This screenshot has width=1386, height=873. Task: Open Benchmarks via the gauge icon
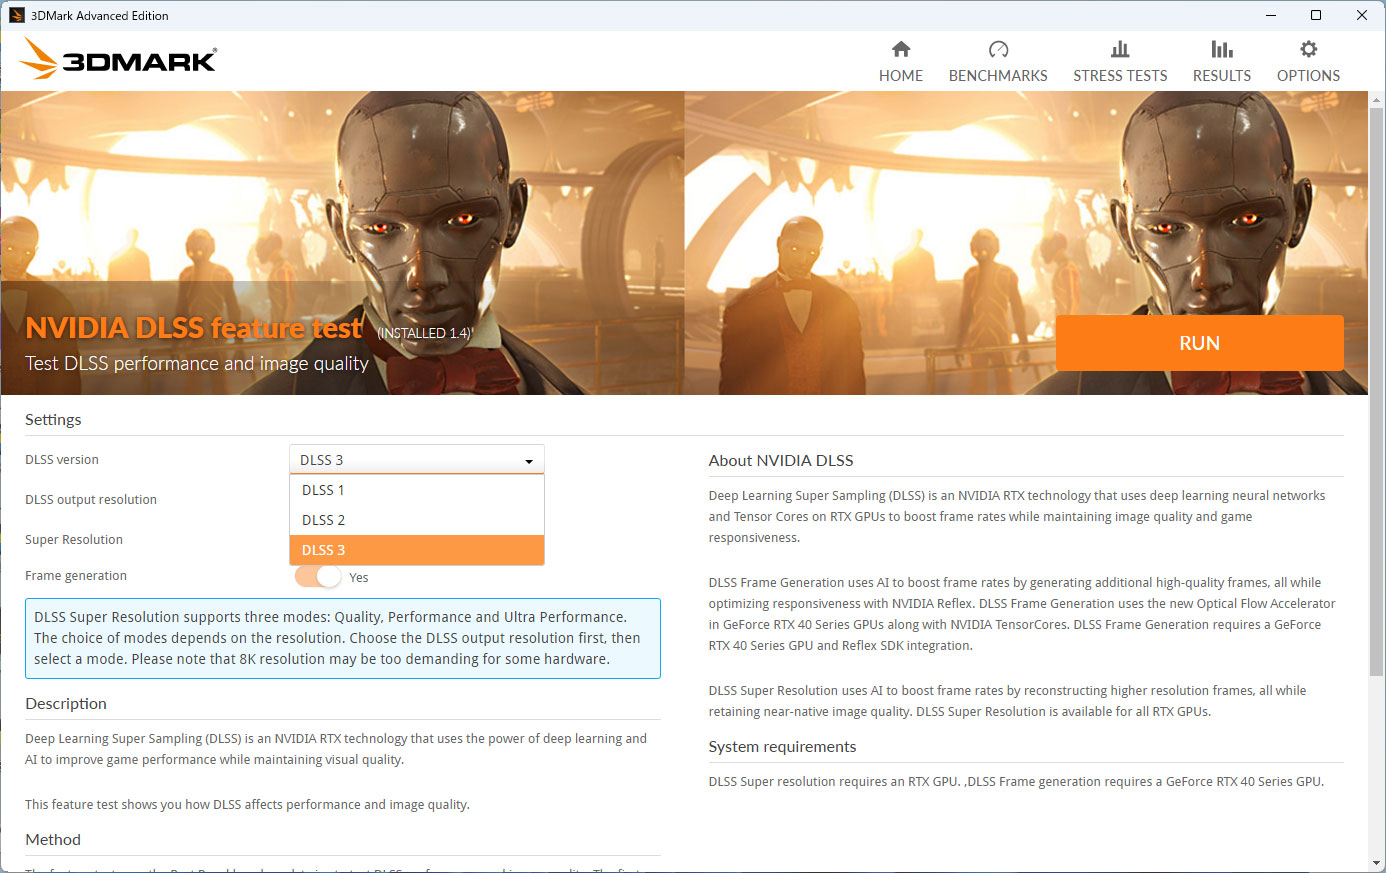pos(998,49)
